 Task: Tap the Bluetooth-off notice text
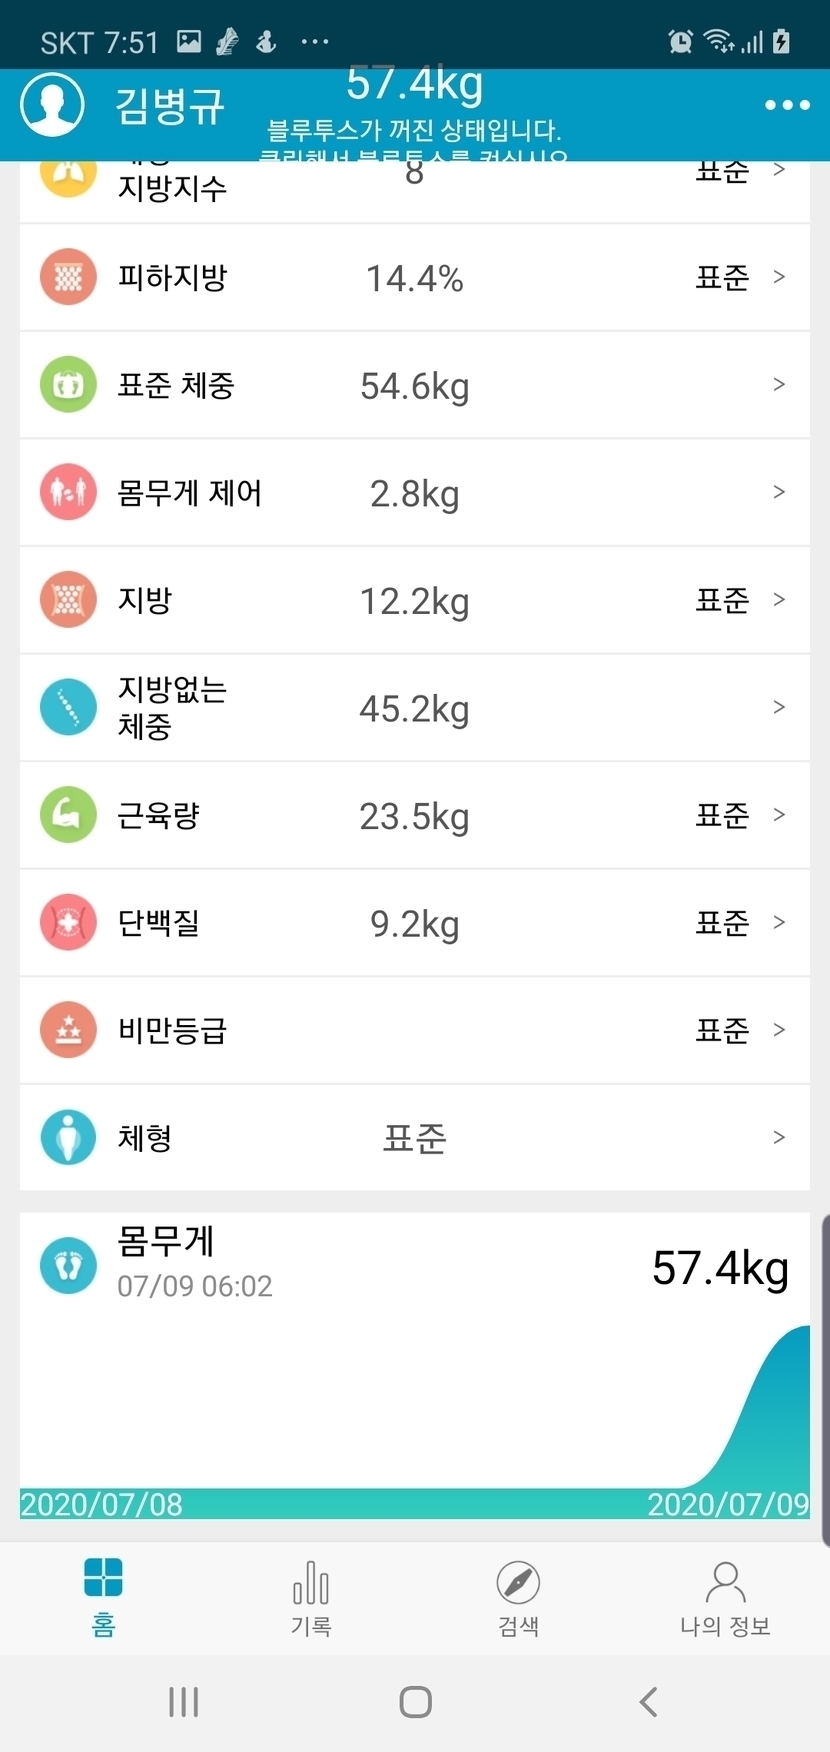tap(414, 131)
